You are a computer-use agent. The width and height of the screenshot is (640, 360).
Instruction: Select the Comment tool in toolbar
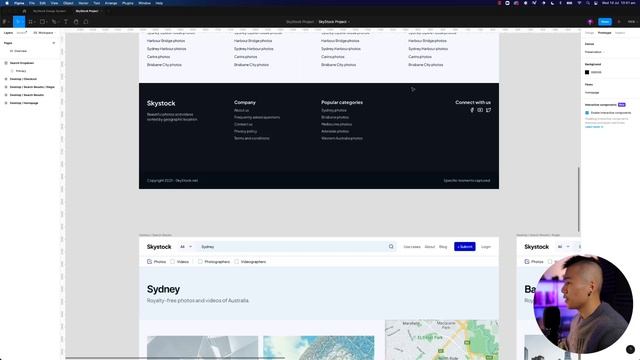point(86,22)
